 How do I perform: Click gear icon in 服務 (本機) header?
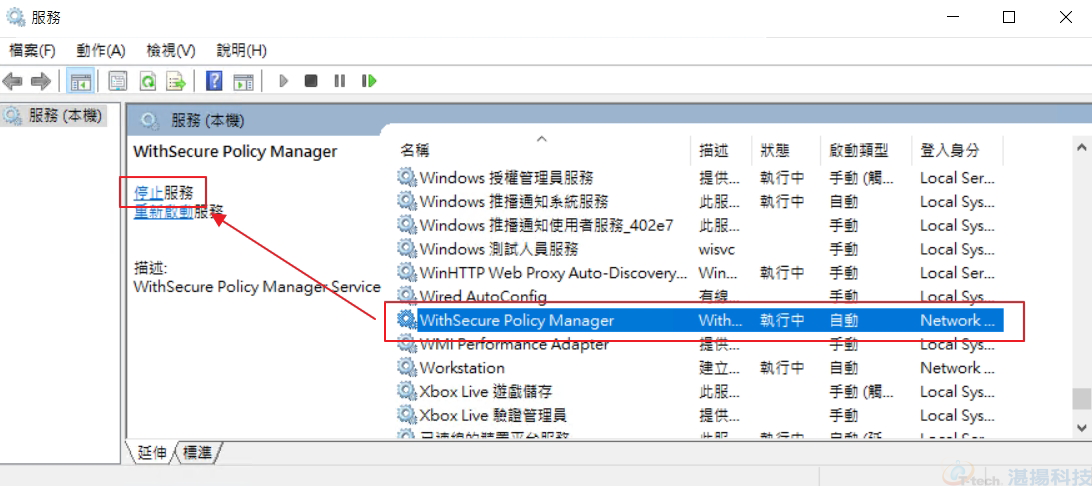pos(148,121)
